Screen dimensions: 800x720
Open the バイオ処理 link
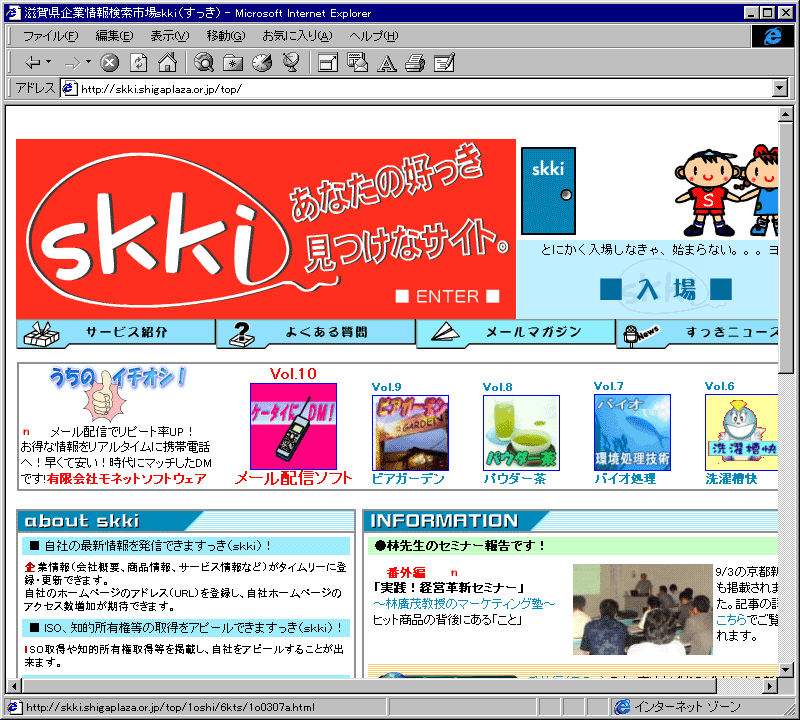[625, 479]
